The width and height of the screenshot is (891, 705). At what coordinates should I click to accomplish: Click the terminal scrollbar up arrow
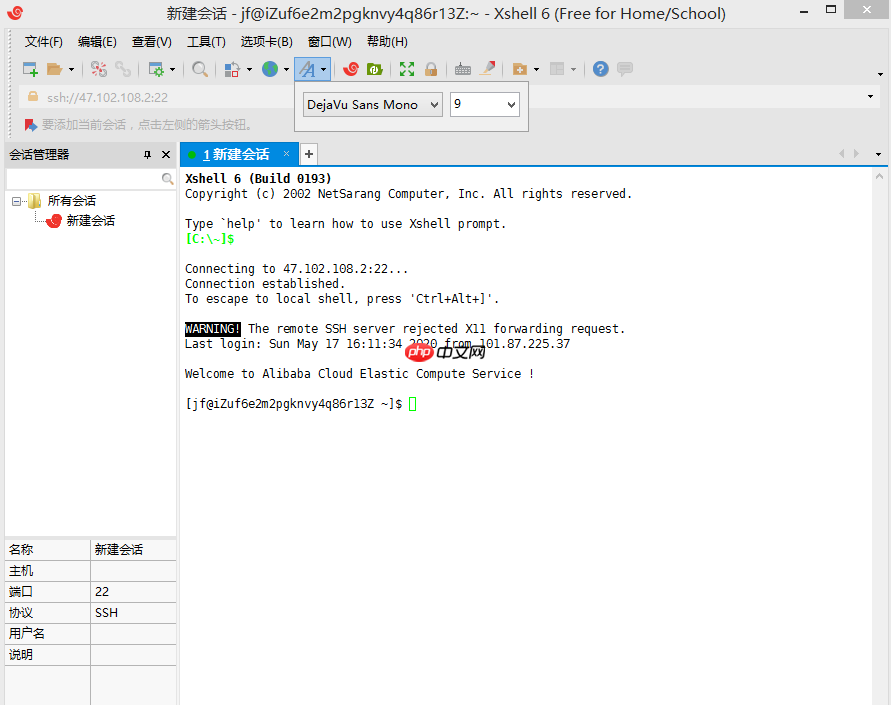click(879, 176)
